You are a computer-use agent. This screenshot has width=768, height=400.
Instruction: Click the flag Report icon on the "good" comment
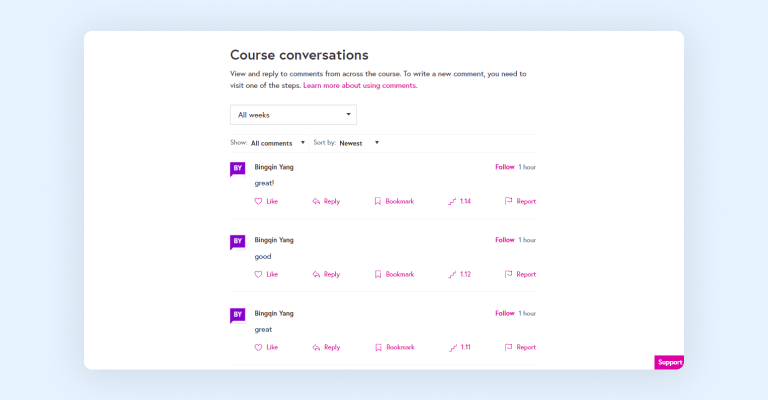pyautogui.click(x=509, y=274)
